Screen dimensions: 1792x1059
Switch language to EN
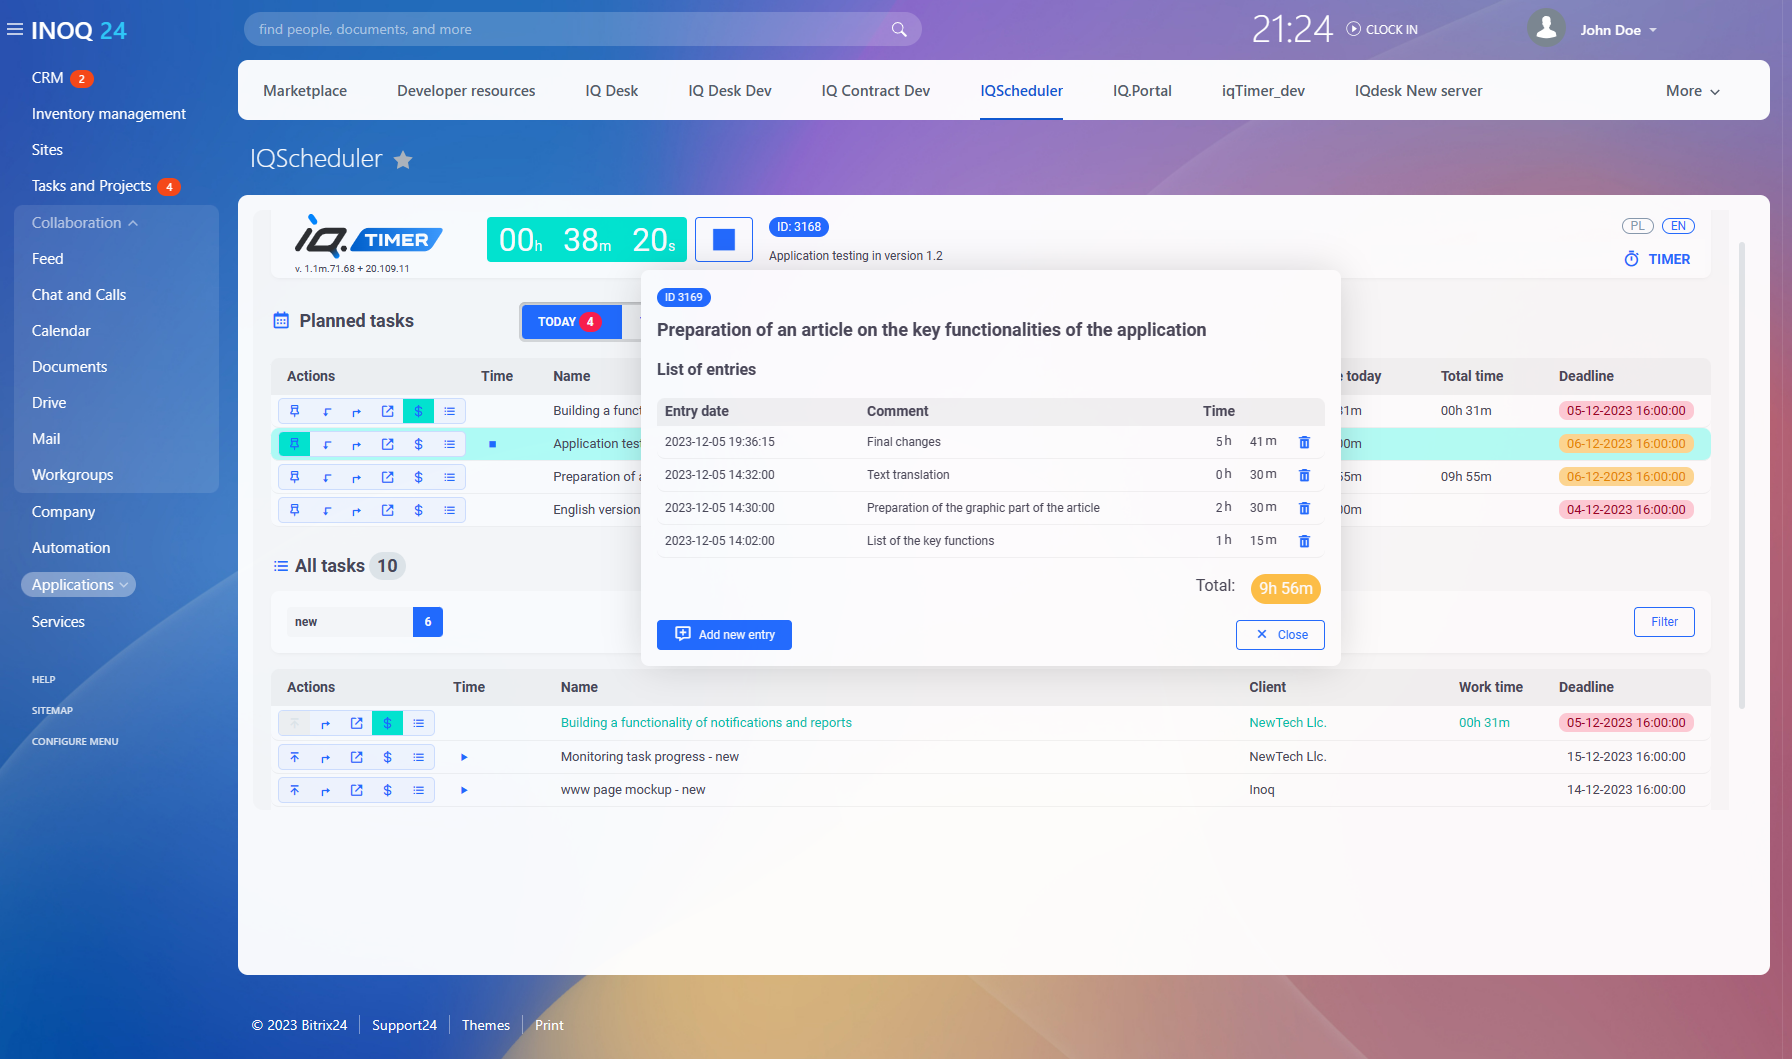[x=1678, y=226]
